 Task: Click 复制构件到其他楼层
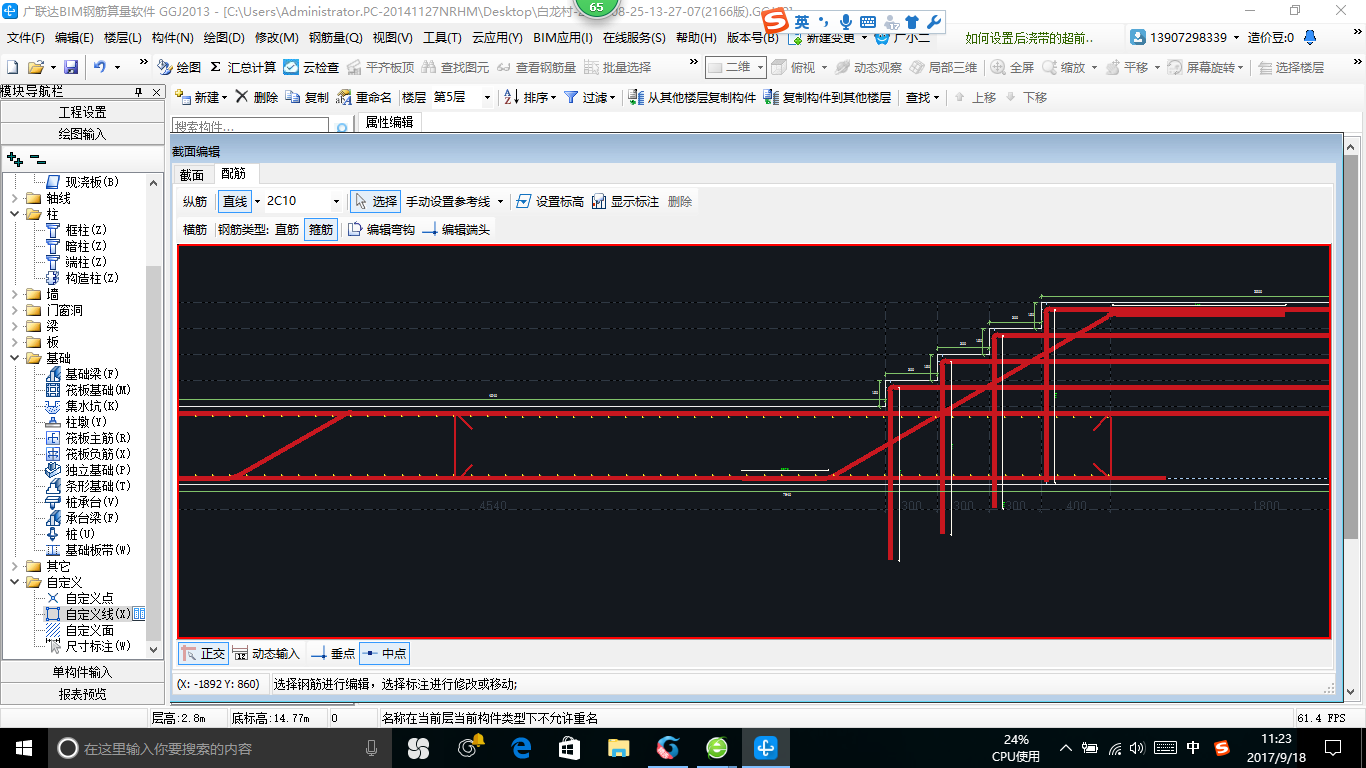coord(827,97)
